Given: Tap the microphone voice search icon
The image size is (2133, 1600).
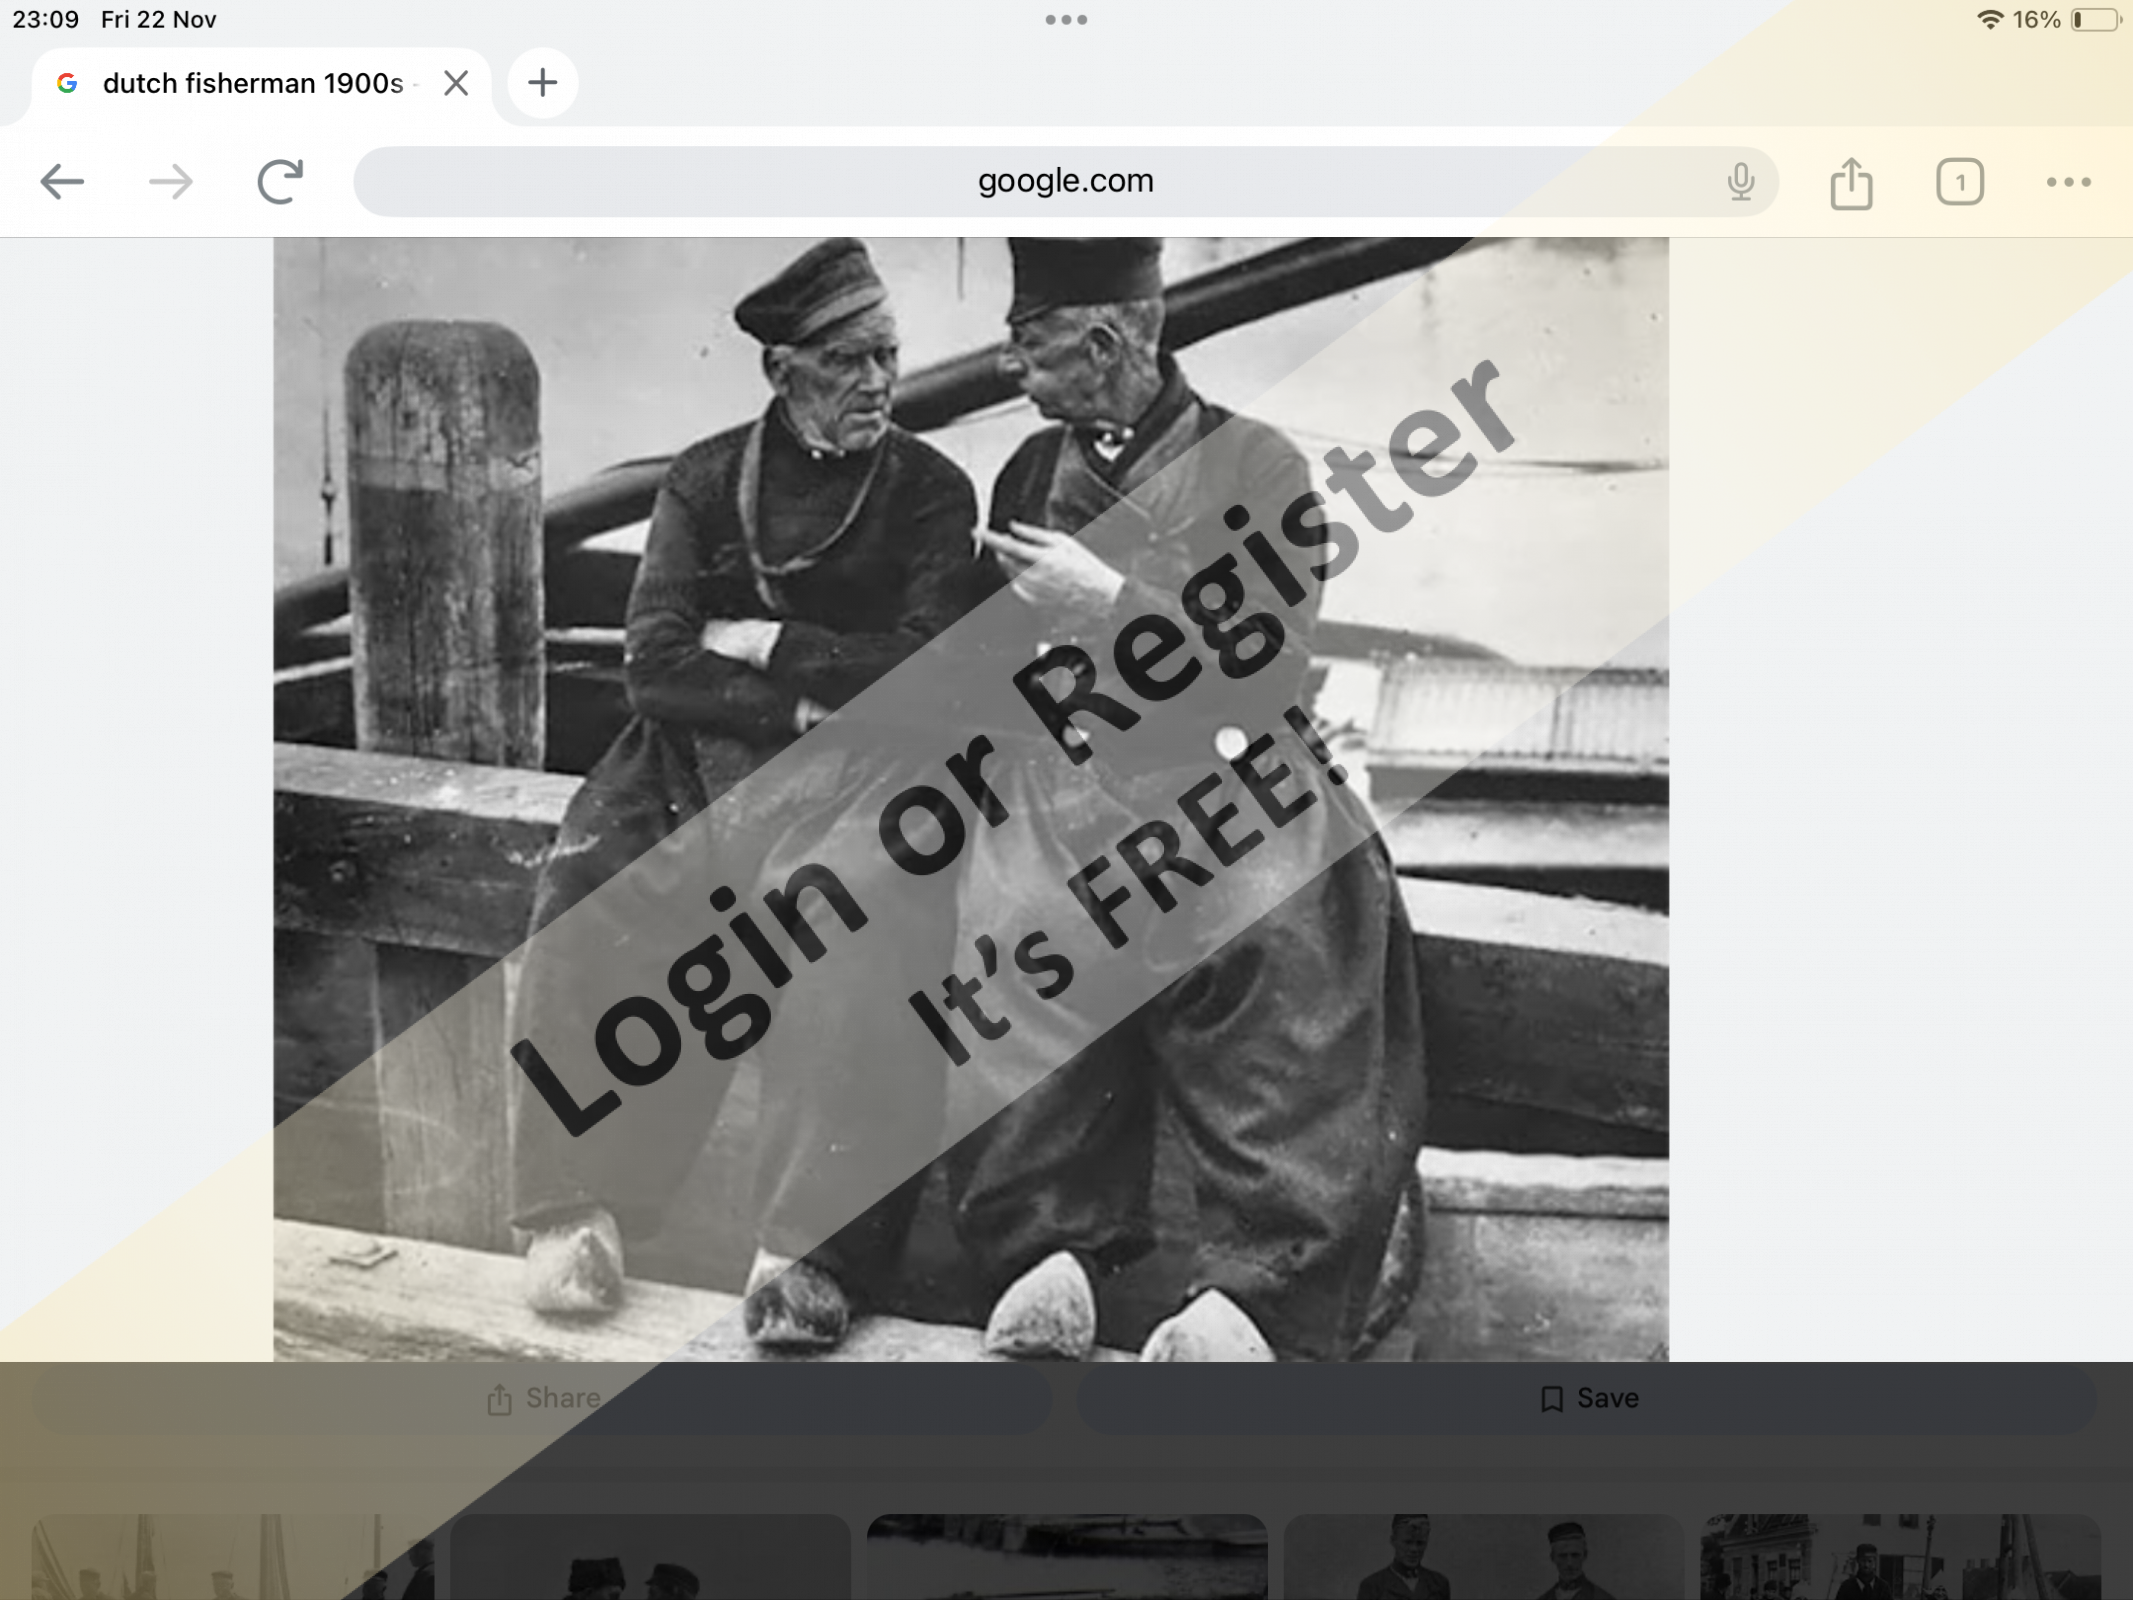Looking at the screenshot, I should pos(1740,182).
